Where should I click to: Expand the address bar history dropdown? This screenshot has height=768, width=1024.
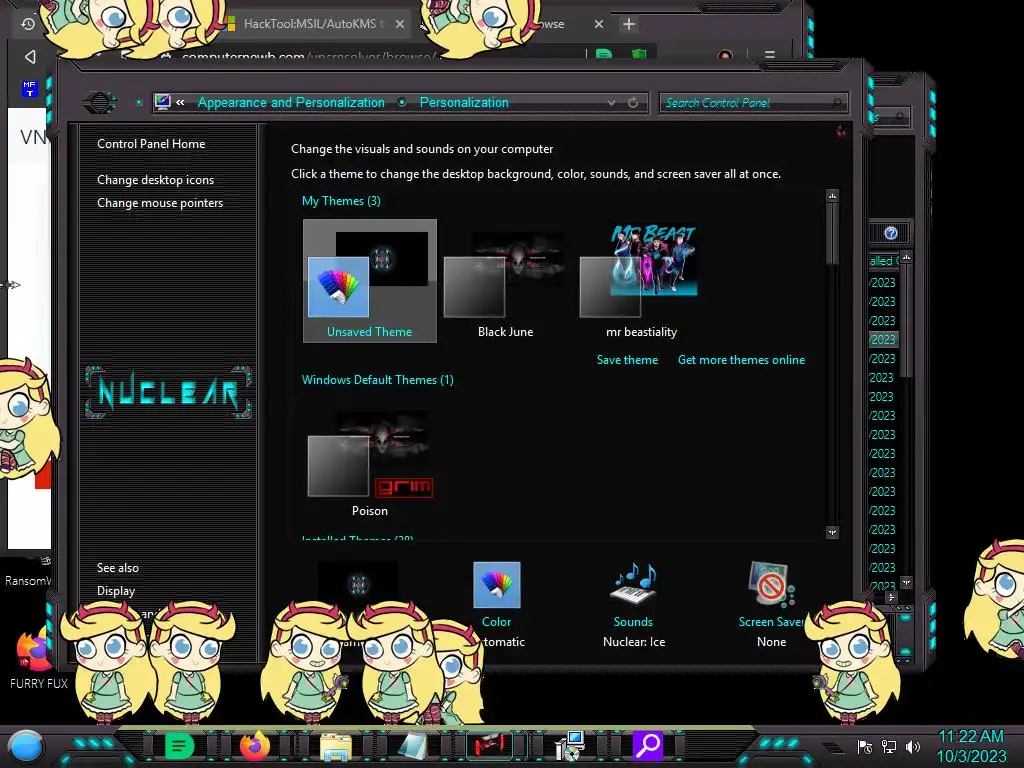pyautogui.click(x=611, y=103)
